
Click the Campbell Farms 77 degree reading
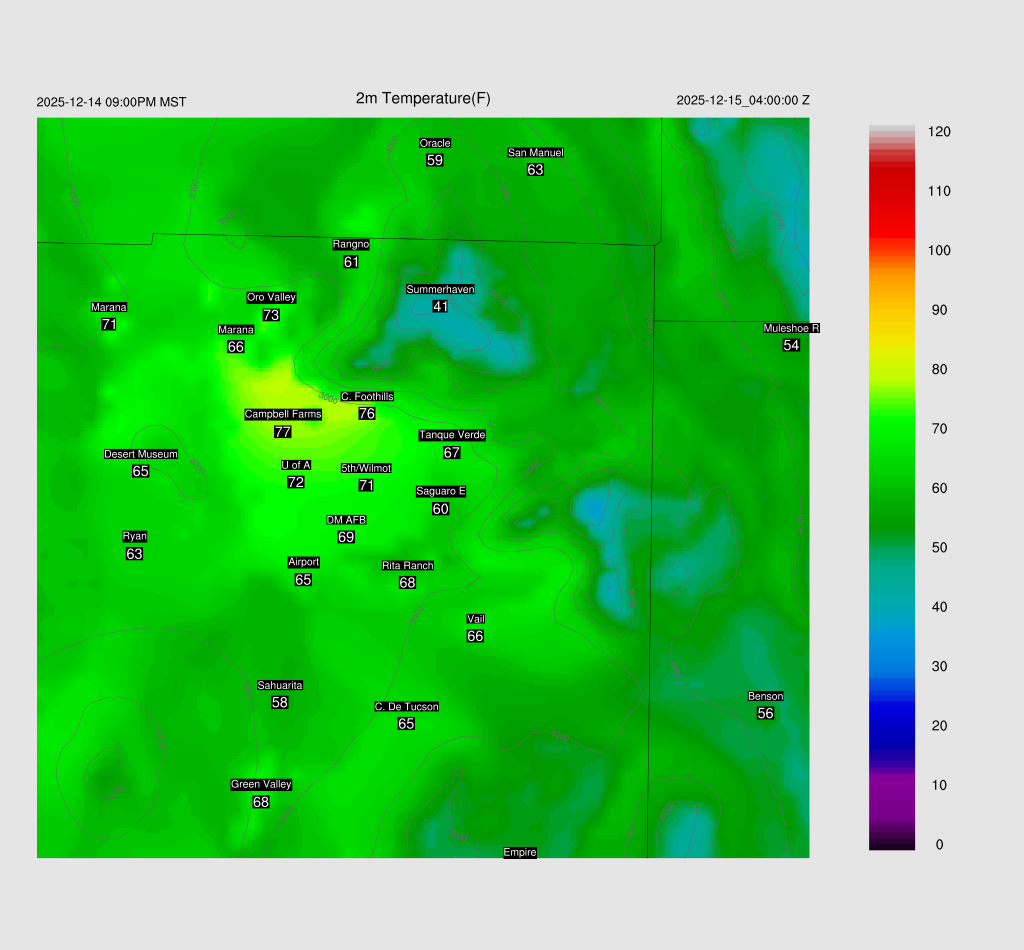click(x=282, y=432)
